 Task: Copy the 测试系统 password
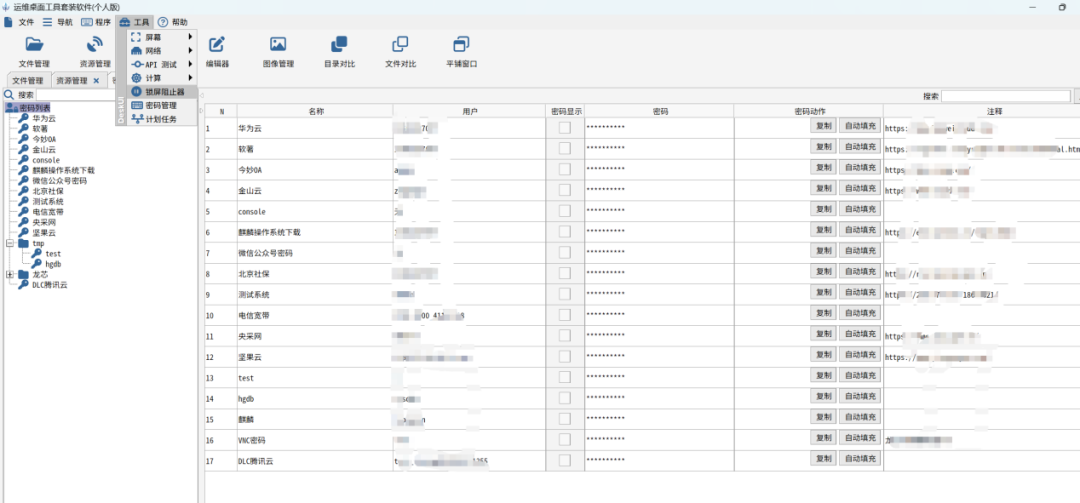pyautogui.click(x=823, y=294)
